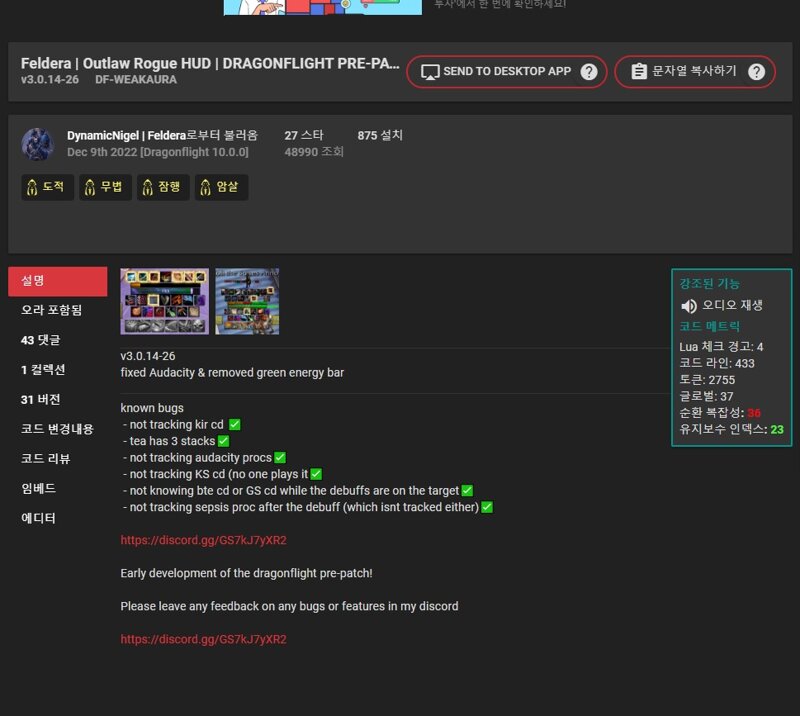Click the 48990 조회 view count
Image resolution: width=800 pixels, height=716 pixels.
point(314,152)
